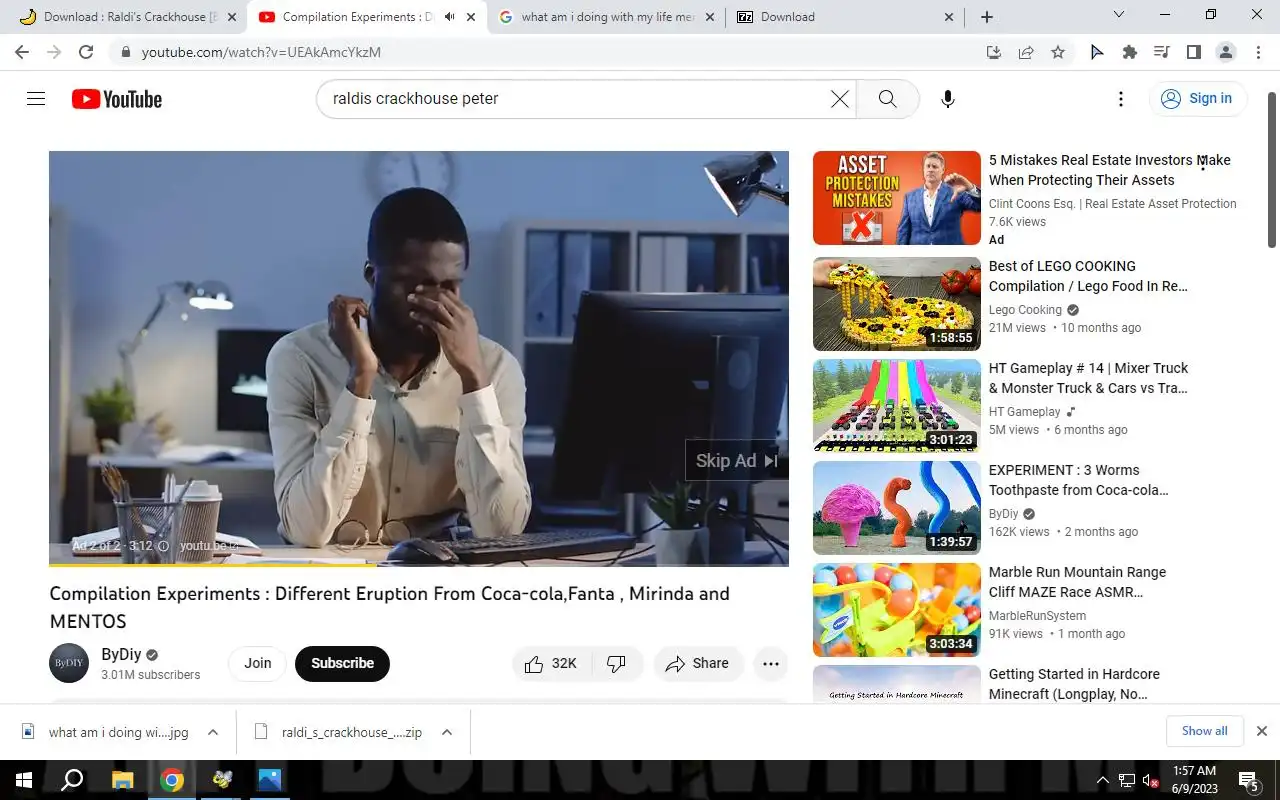Screen dimensions: 1280x800
Task: Share the video
Action: tap(698, 663)
